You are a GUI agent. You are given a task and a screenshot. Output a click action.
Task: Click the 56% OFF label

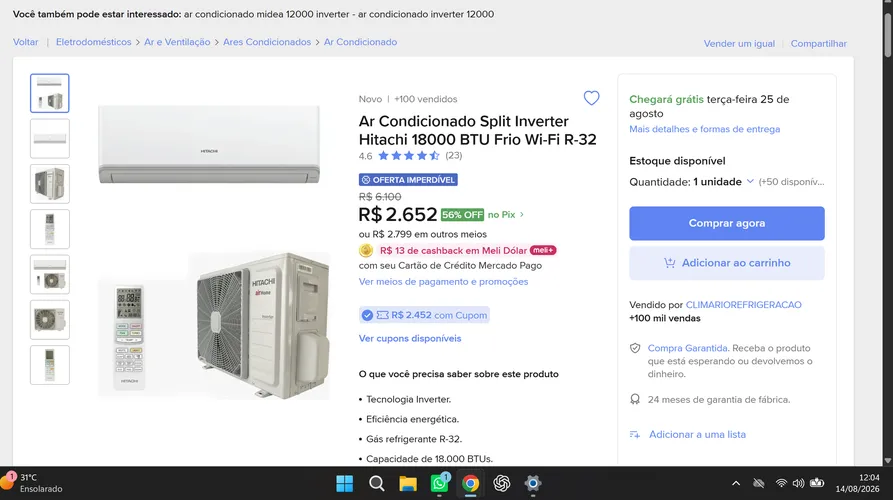(462, 215)
